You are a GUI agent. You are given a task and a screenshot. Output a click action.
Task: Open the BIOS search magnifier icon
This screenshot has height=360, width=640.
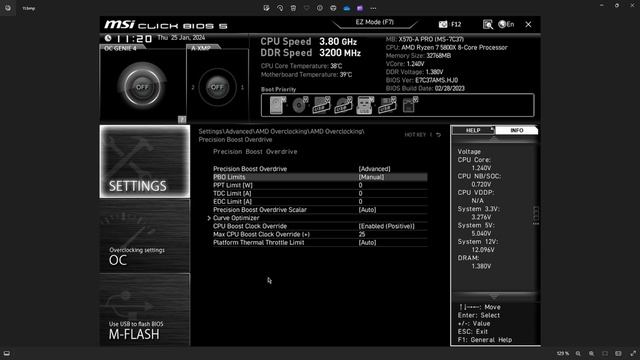[x=488, y=24]
